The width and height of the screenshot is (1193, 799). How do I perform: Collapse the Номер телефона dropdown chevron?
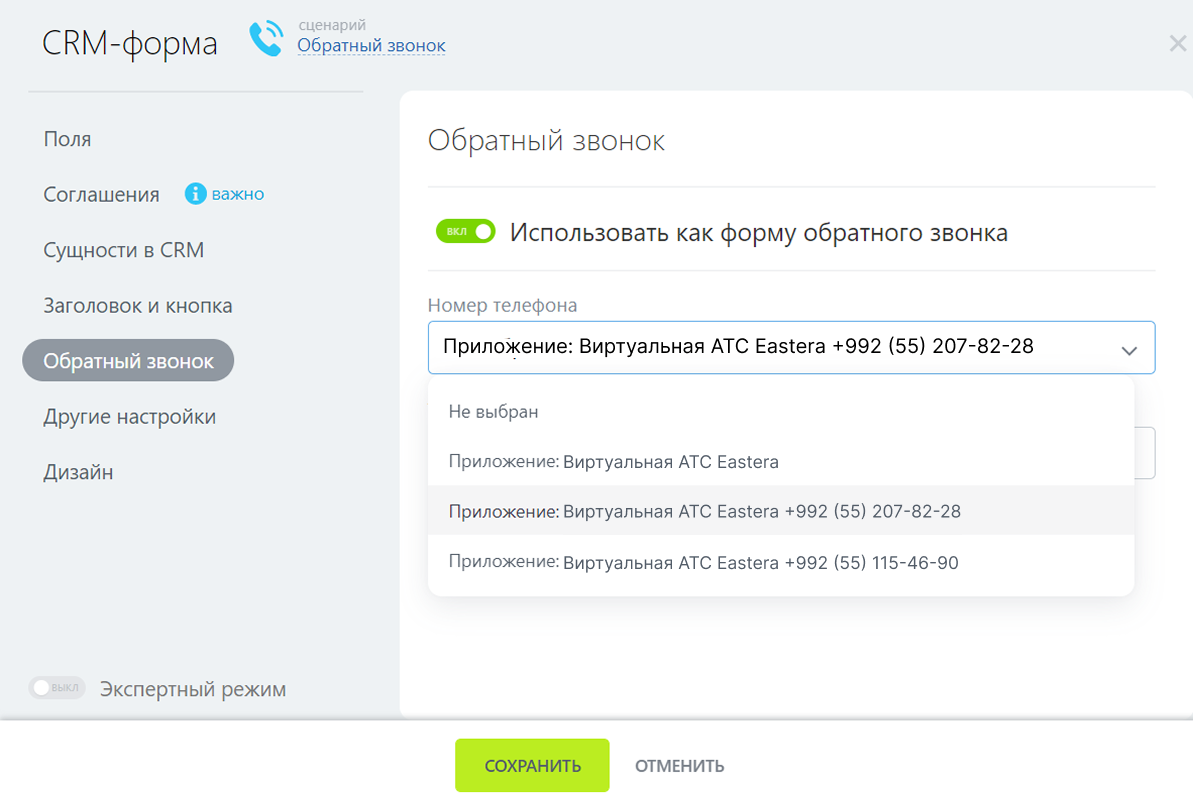click(x=1129, y=350)
